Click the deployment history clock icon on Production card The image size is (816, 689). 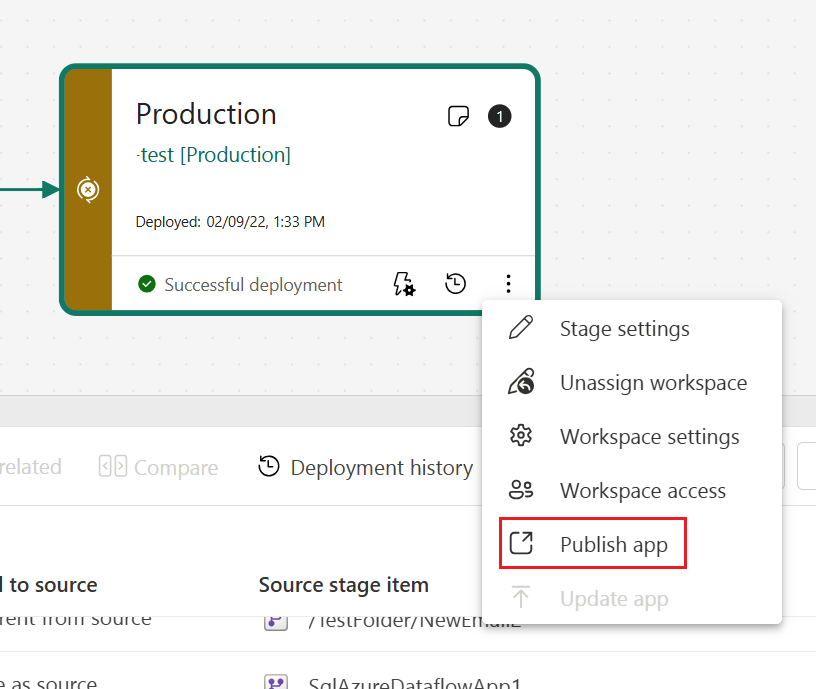(x=455, y=285)
